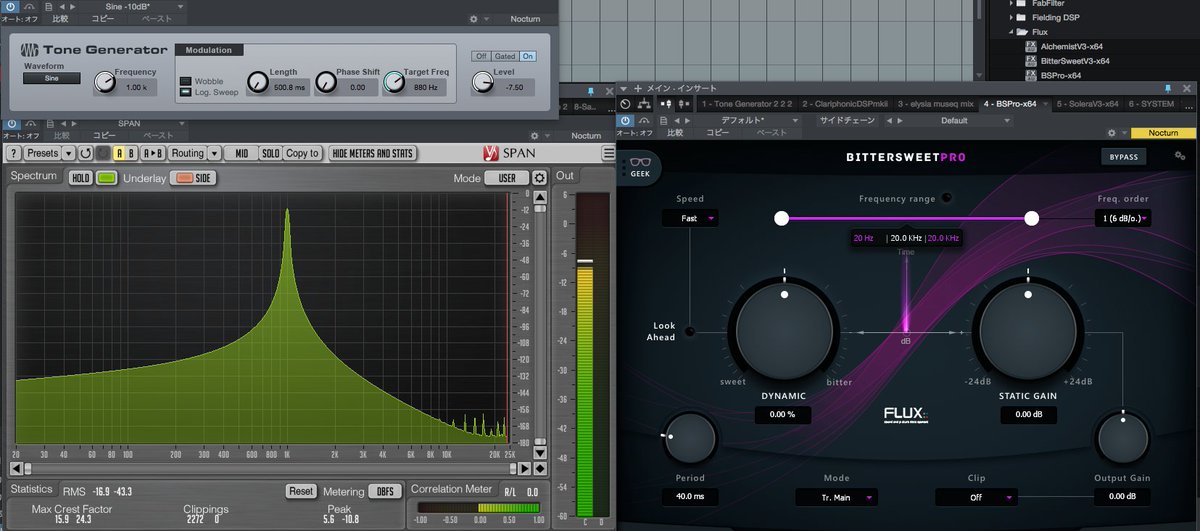Set Tone Generator state to Gated

click(504, 56)
